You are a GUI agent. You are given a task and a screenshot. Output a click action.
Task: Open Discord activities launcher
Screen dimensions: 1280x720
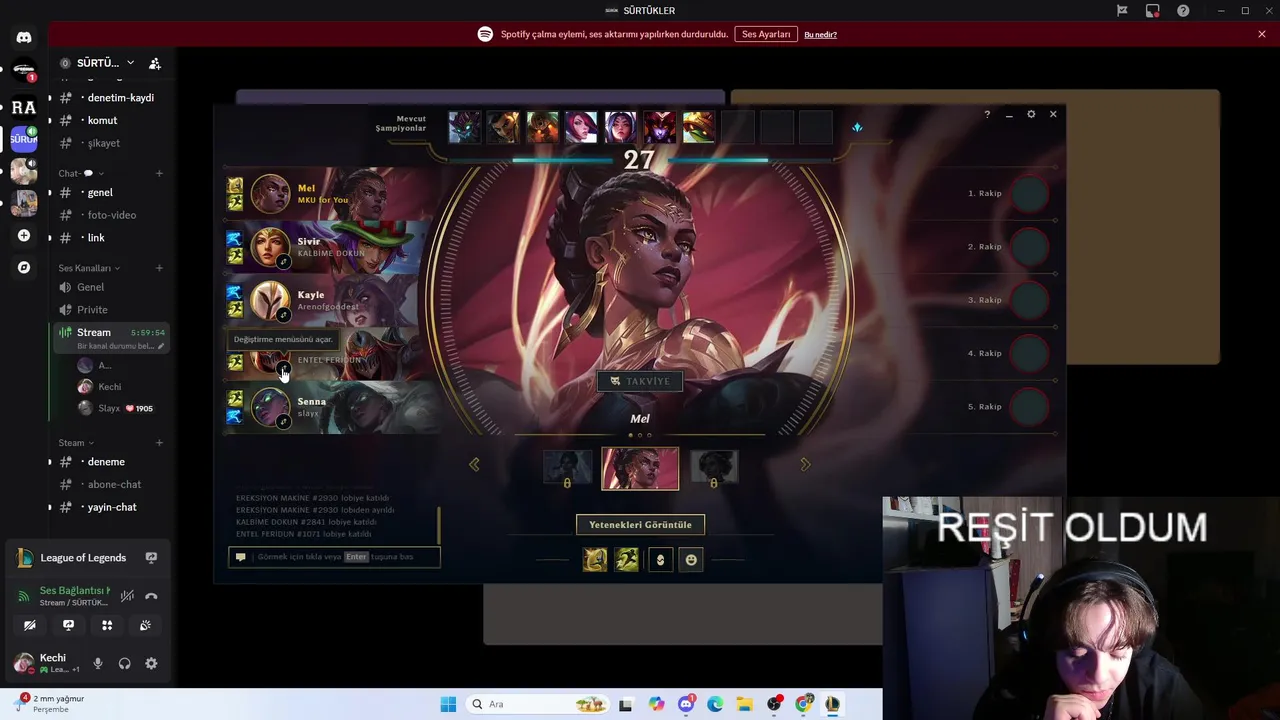[107, 625]
